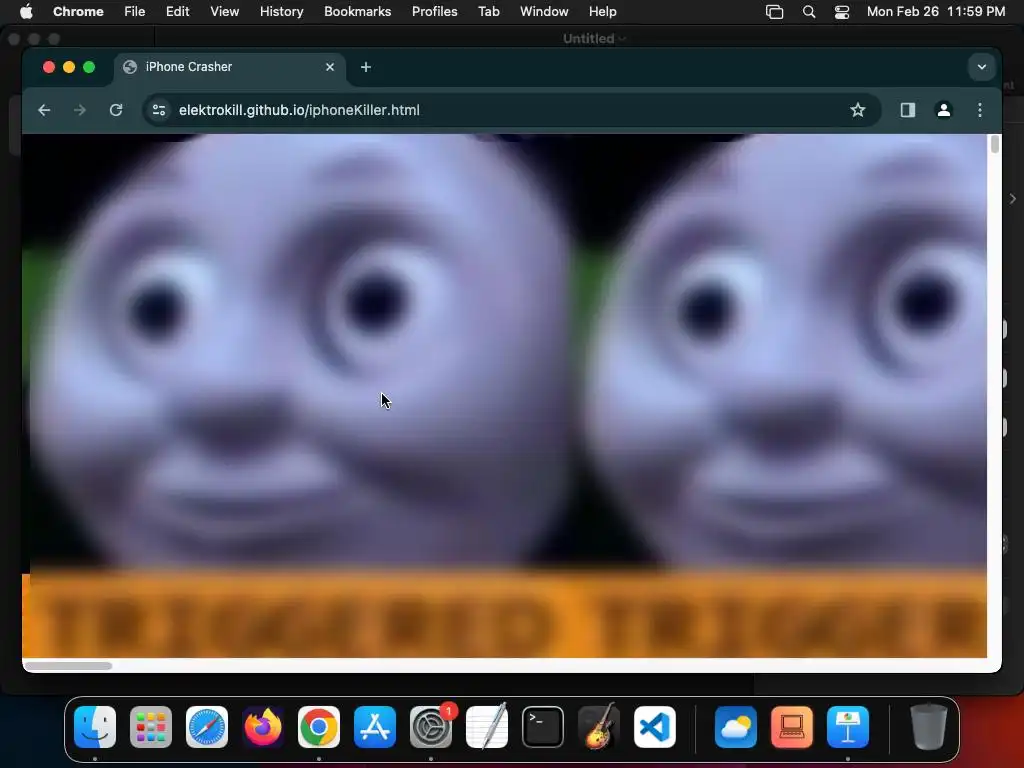Click the date and time clock
This screenshot has height=768, width=1024.
[x=936, y=12]
